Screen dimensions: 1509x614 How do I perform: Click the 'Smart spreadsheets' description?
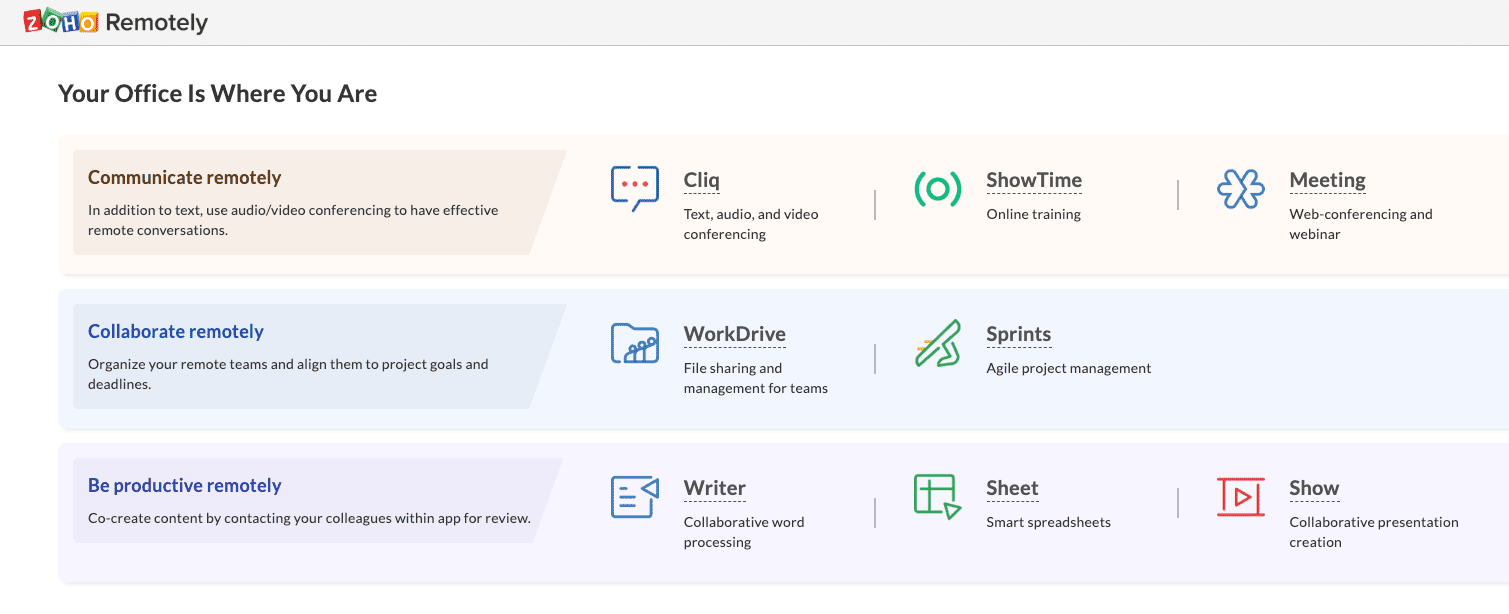click(1049, 522)
